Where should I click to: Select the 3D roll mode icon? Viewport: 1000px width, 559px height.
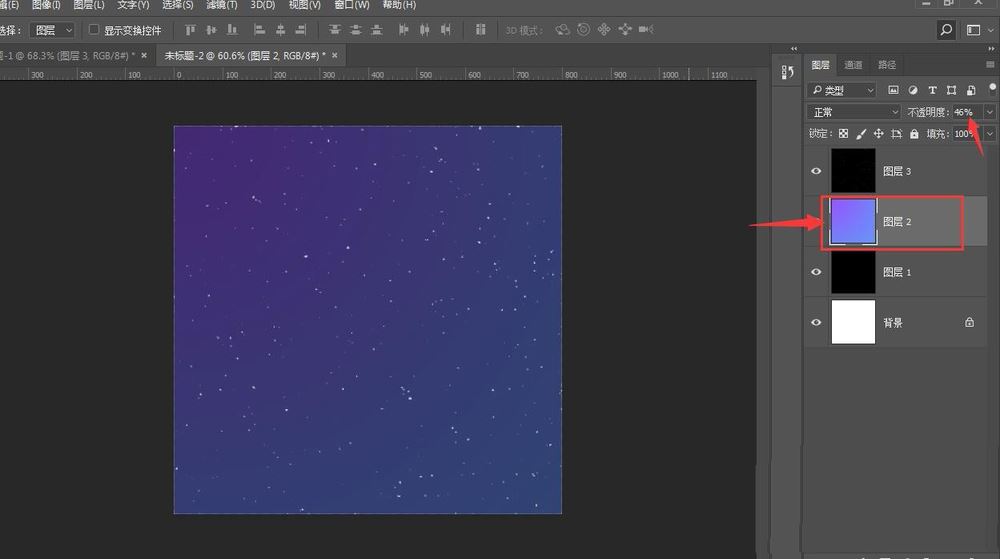pyautogui.click(x=583, y=30)
